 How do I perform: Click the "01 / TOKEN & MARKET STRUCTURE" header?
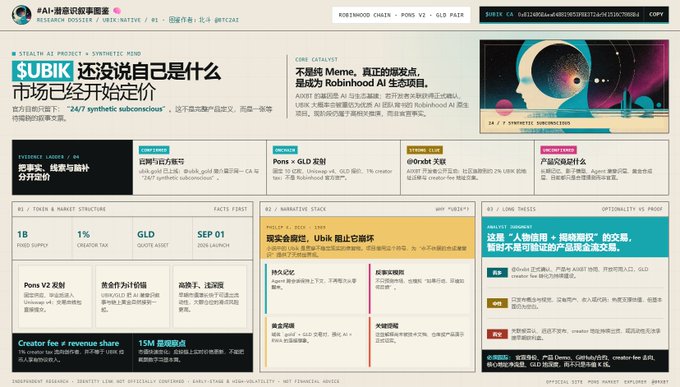(62, 209)
